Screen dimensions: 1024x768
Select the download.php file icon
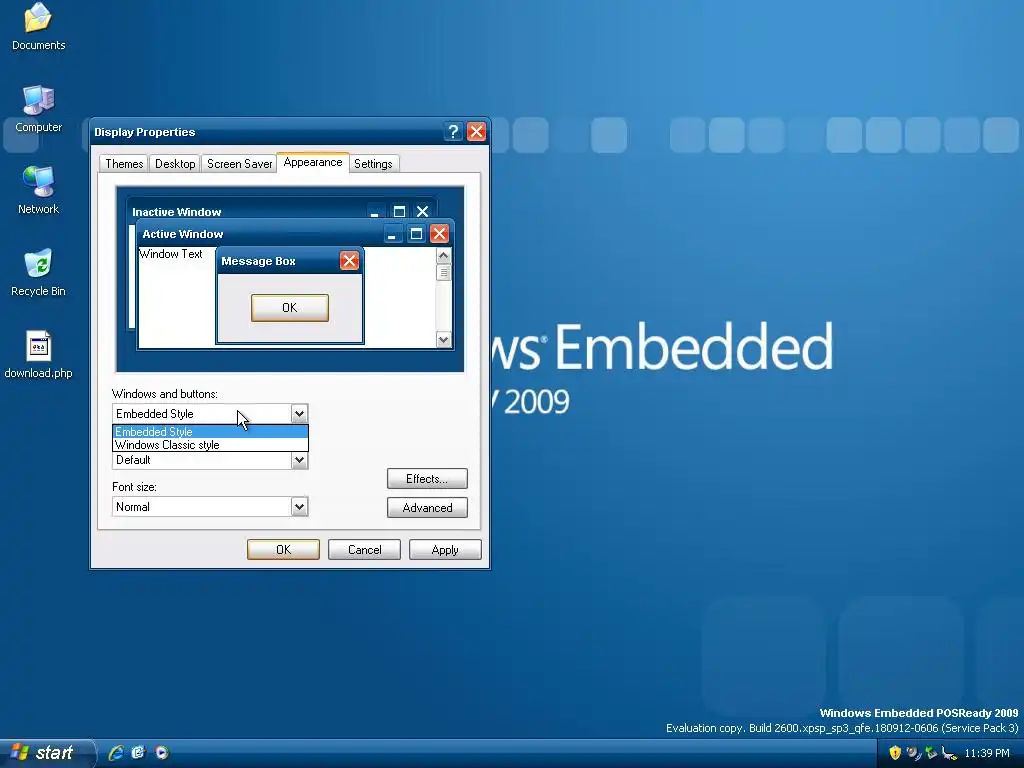38,355
